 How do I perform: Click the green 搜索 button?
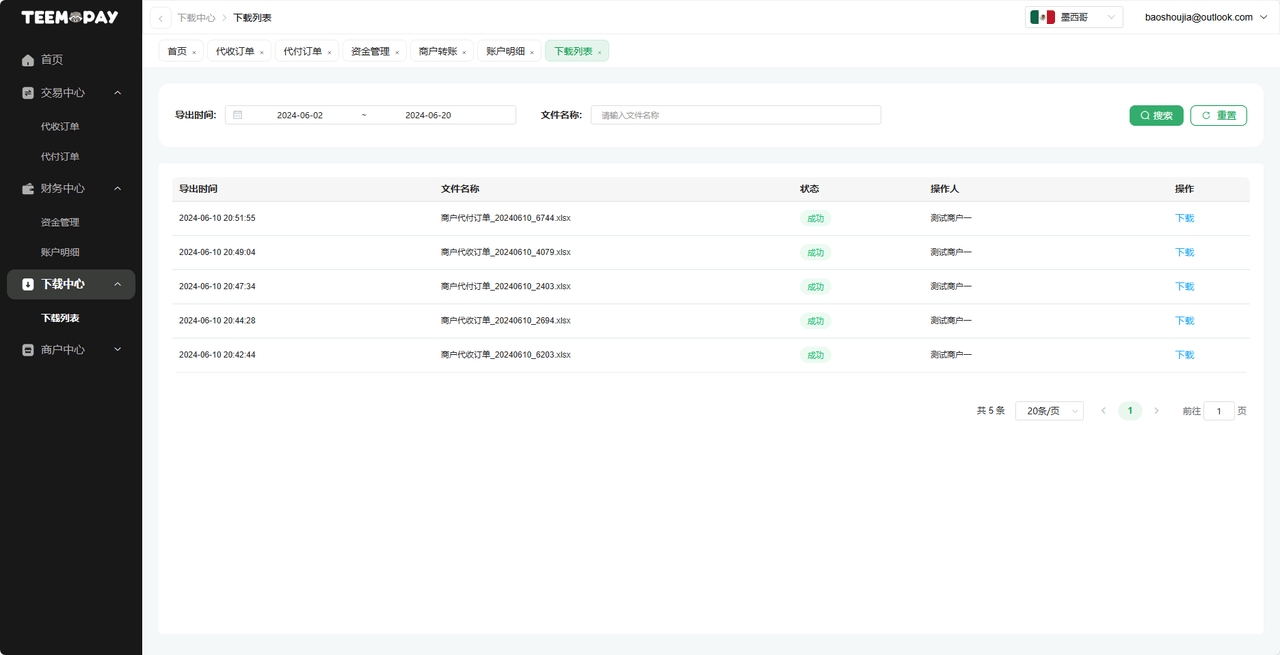tap(1157, 115)
